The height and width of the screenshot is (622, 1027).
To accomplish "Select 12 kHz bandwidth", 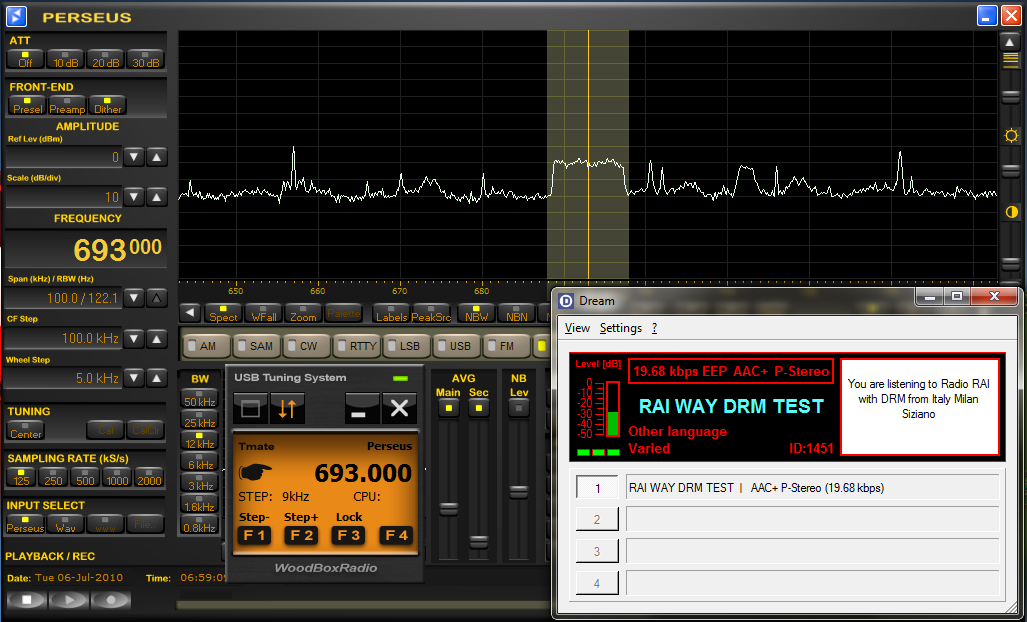I will pos(200,441).
